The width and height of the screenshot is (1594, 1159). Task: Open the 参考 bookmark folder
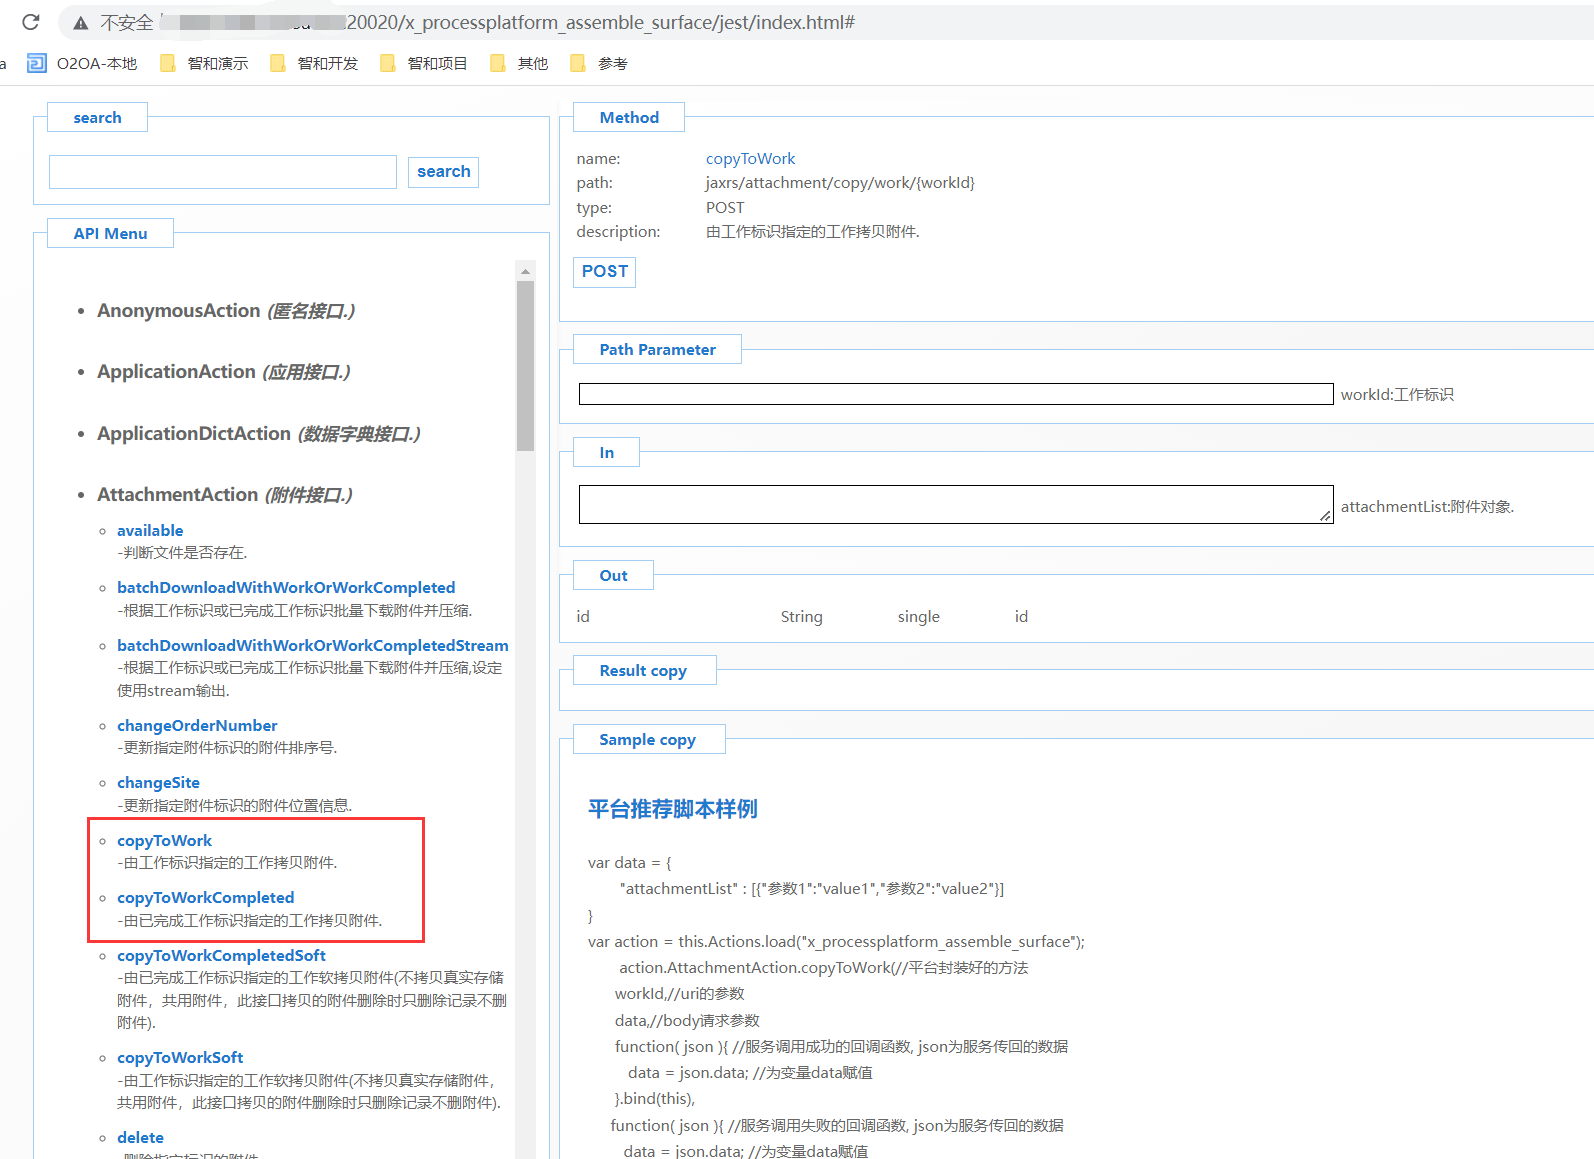coord(599,63)
